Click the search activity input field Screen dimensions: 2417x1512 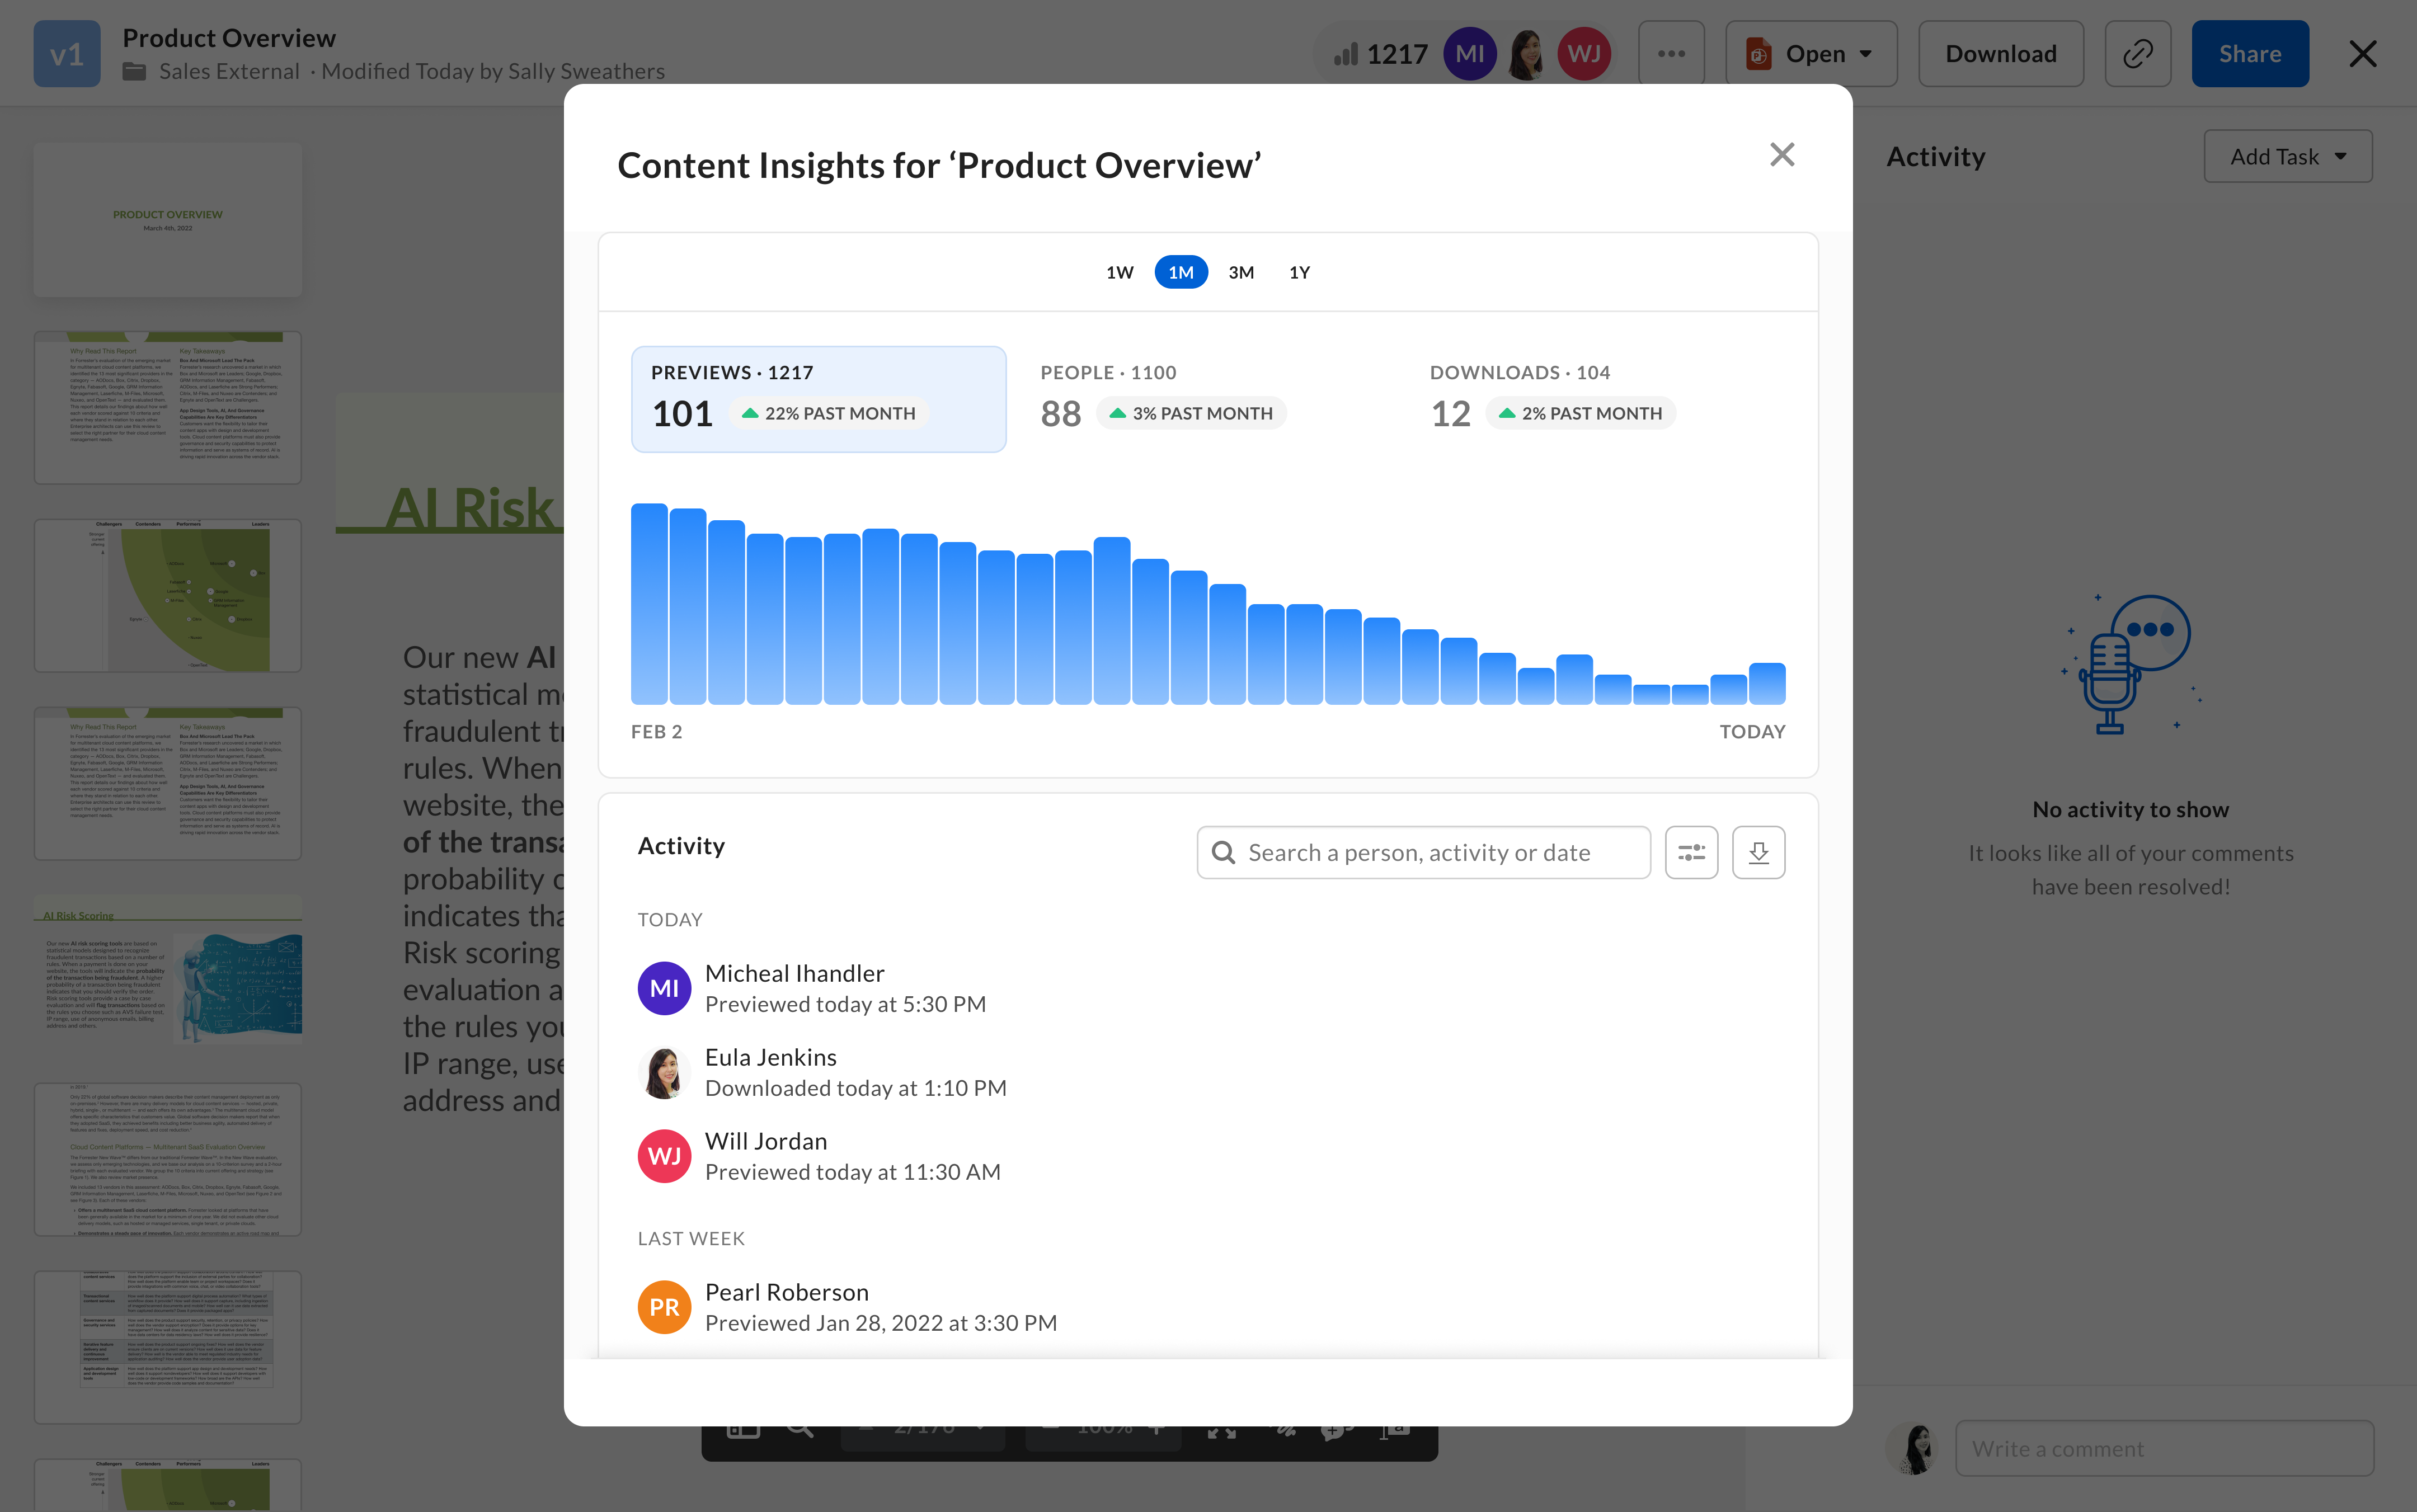[x=1423, y=852]
